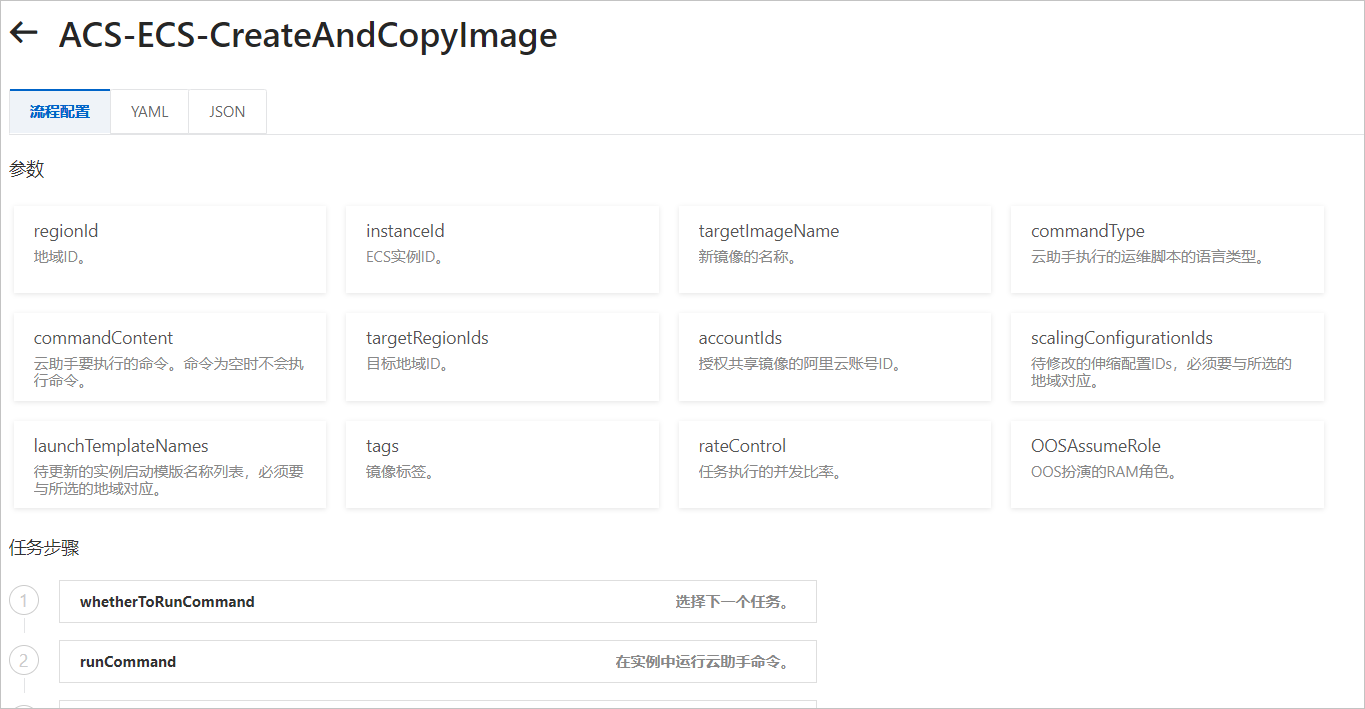Click step number 1 circle
Image resolution: width=1365 pixels, height=709 pixels.
tap(24, 601)
